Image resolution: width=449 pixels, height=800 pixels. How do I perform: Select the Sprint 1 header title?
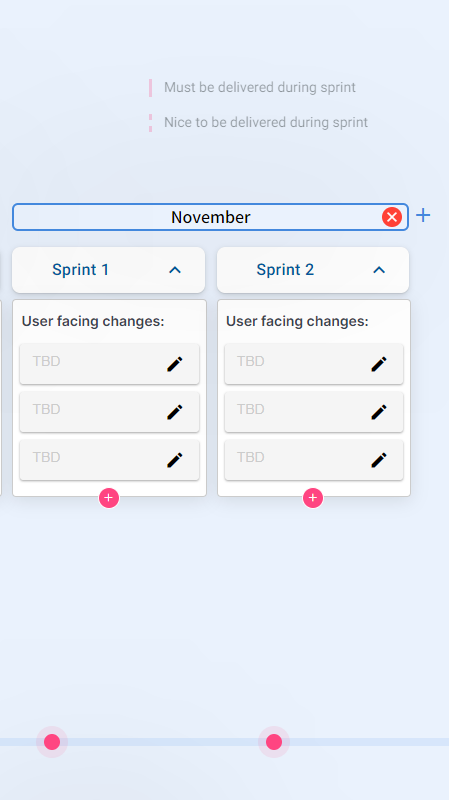81,269
